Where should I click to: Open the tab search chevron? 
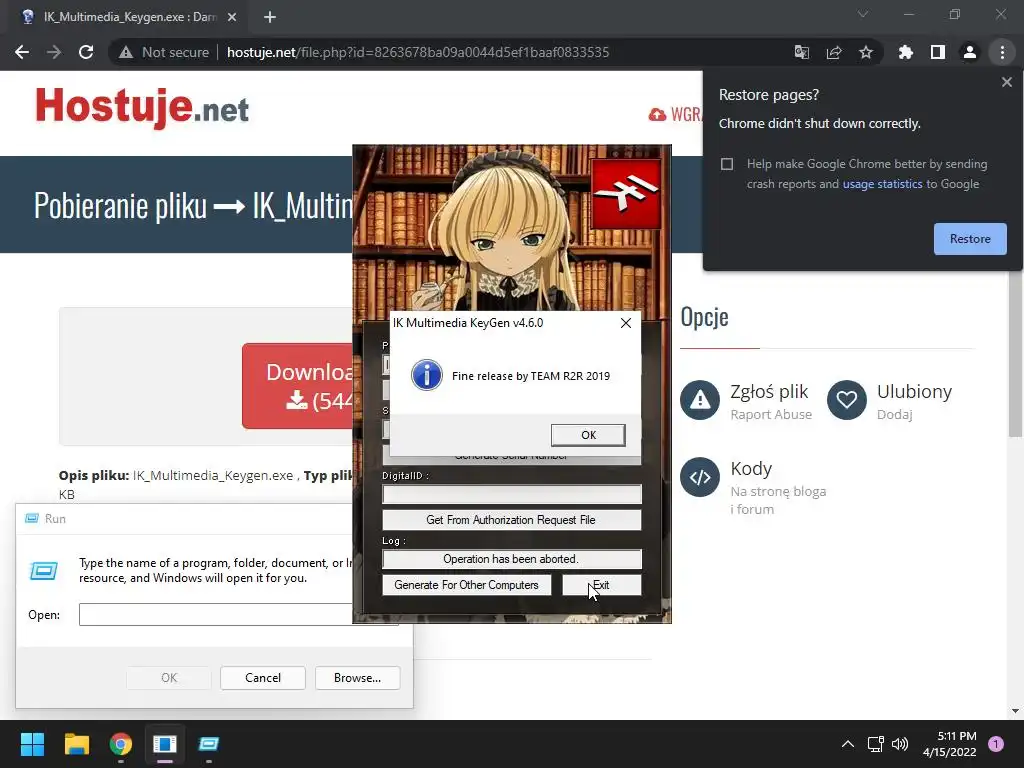[x=863, y=14]
